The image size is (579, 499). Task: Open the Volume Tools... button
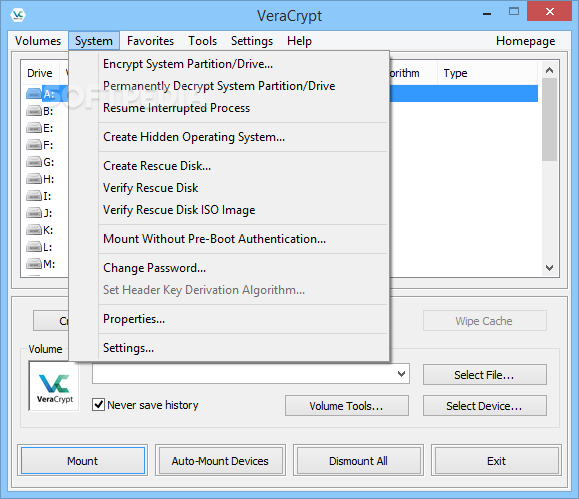(x=347, y=406)
